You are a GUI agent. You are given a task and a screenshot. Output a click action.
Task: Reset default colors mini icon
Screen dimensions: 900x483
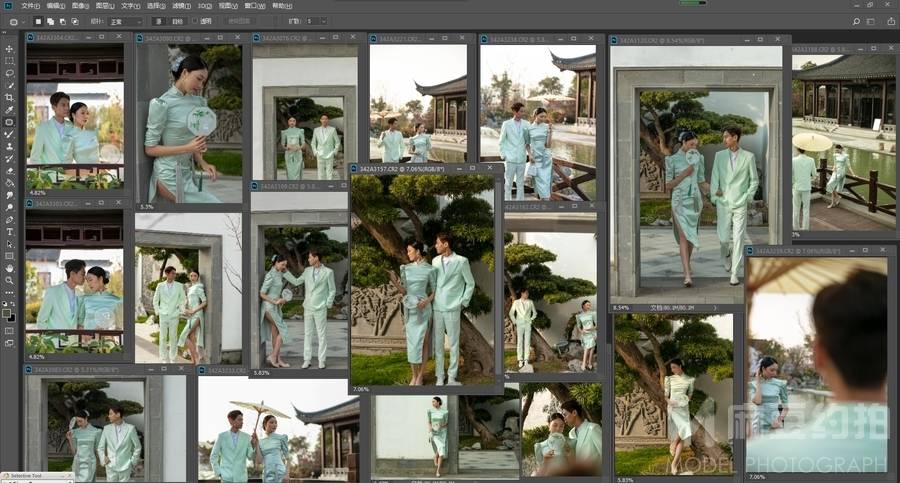(x=6, y=304)
